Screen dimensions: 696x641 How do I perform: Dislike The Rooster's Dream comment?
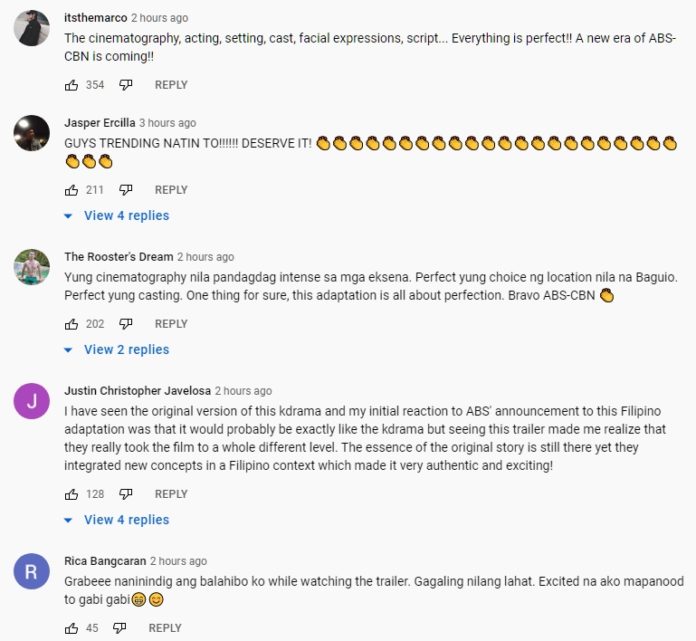[x=126, y=324]
